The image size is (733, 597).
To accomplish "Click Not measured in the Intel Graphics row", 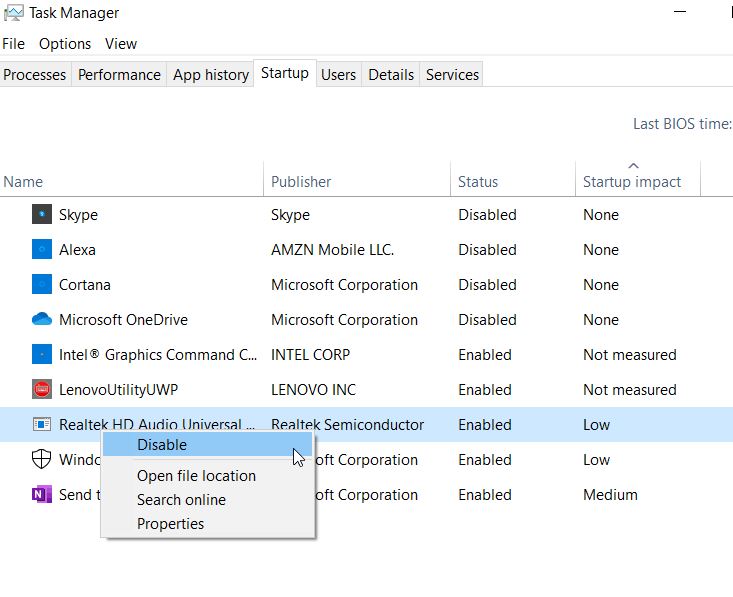I will coord(630,355).
